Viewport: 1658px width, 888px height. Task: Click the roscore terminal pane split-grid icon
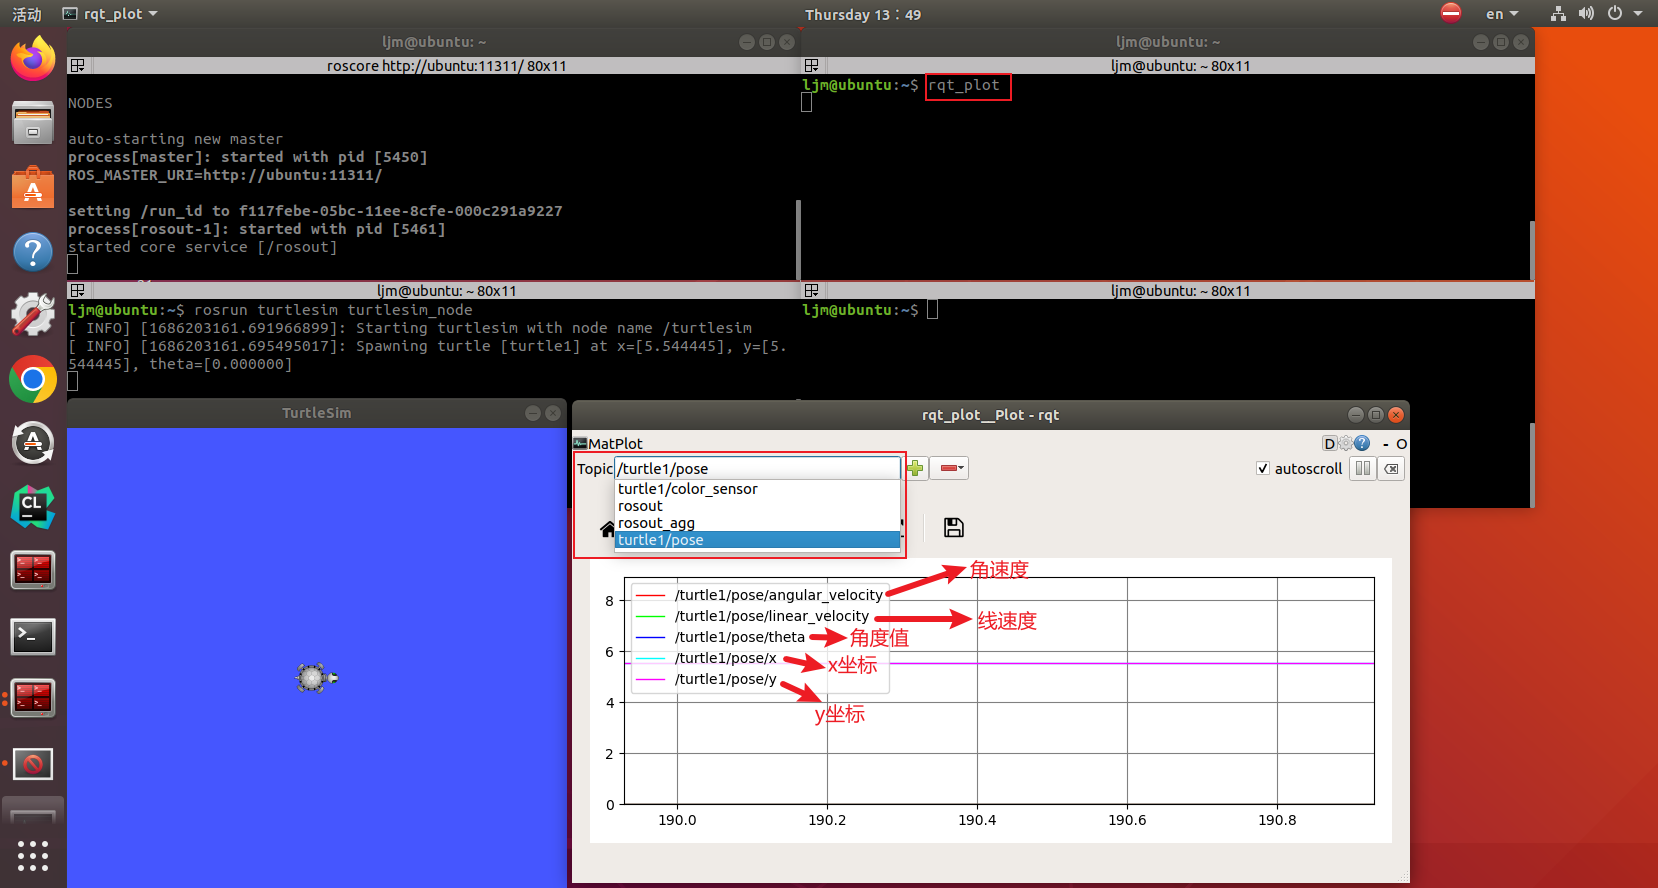coord(77,66)
